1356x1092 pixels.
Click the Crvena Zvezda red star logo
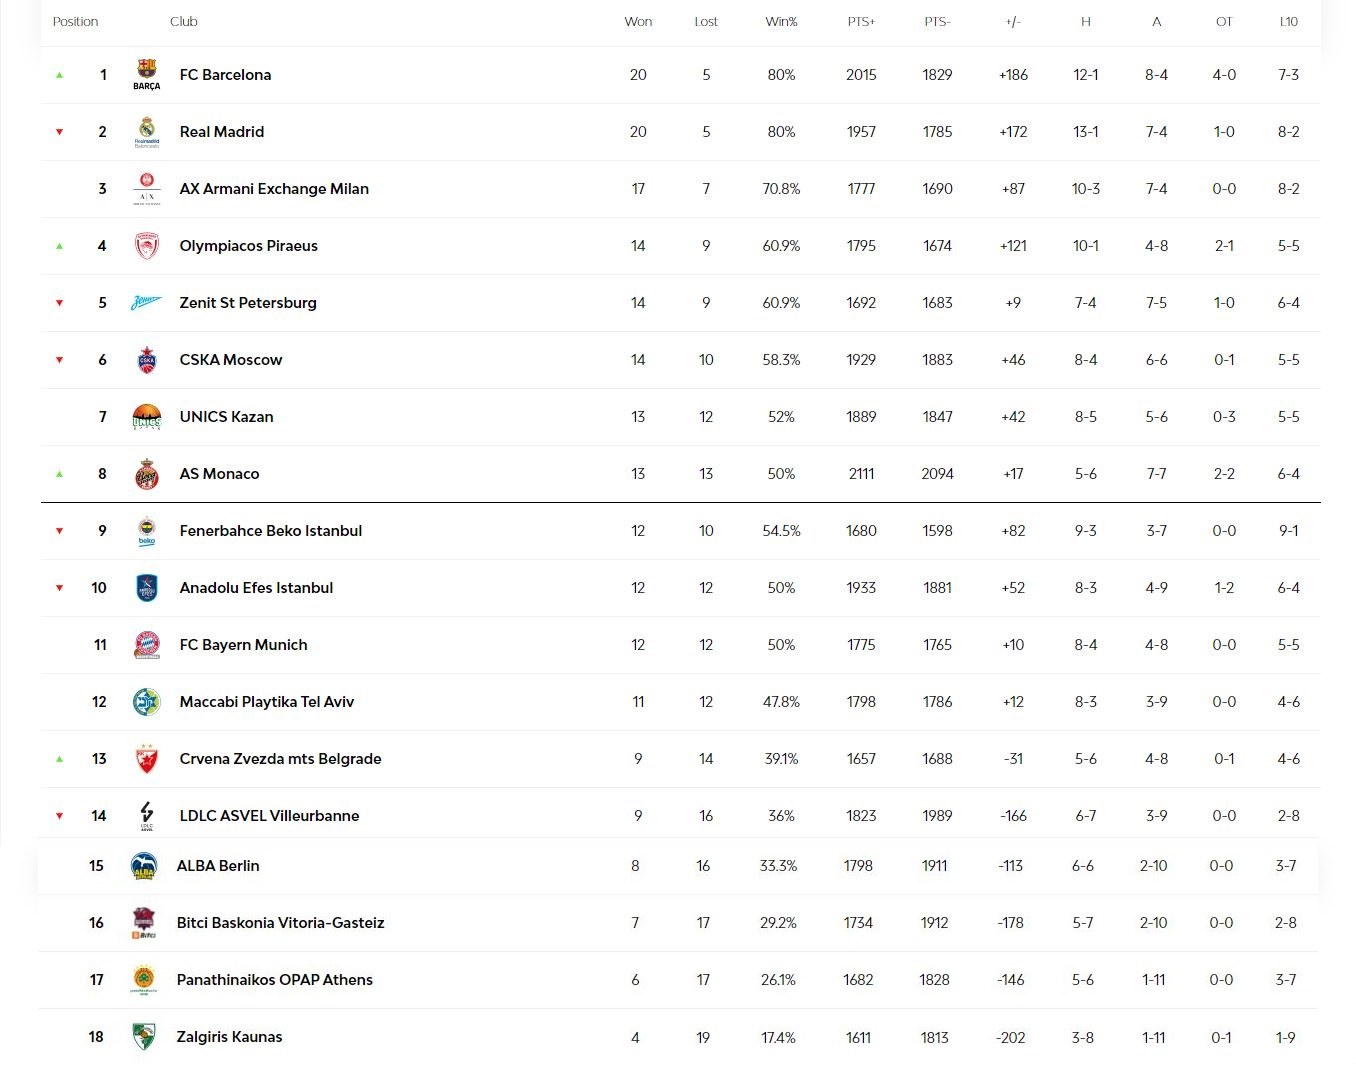click(x=147, y=758)
